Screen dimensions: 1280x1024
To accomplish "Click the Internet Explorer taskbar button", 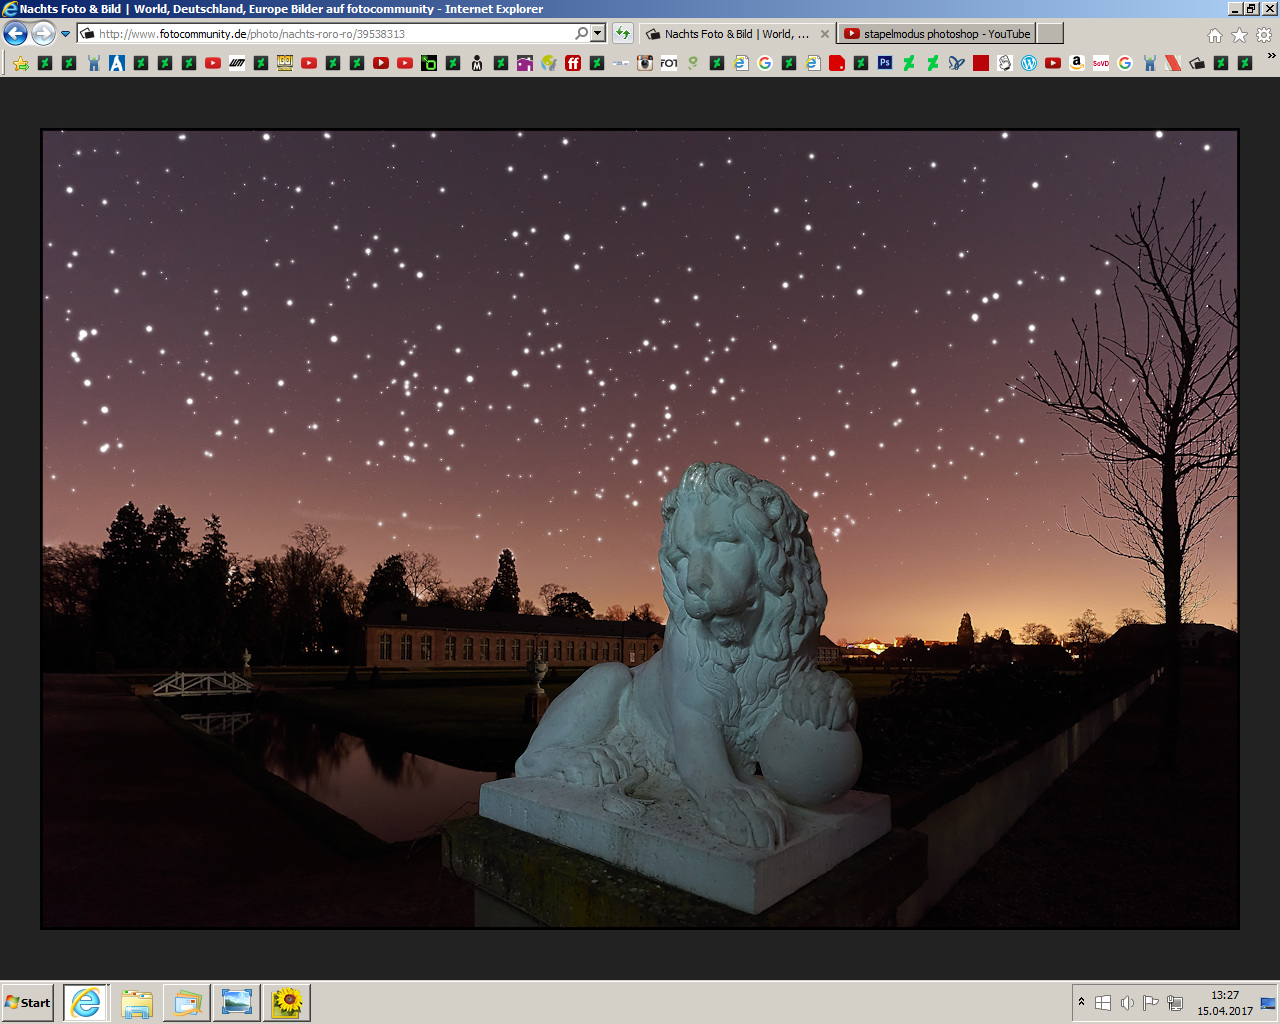I will [86, 1002].
